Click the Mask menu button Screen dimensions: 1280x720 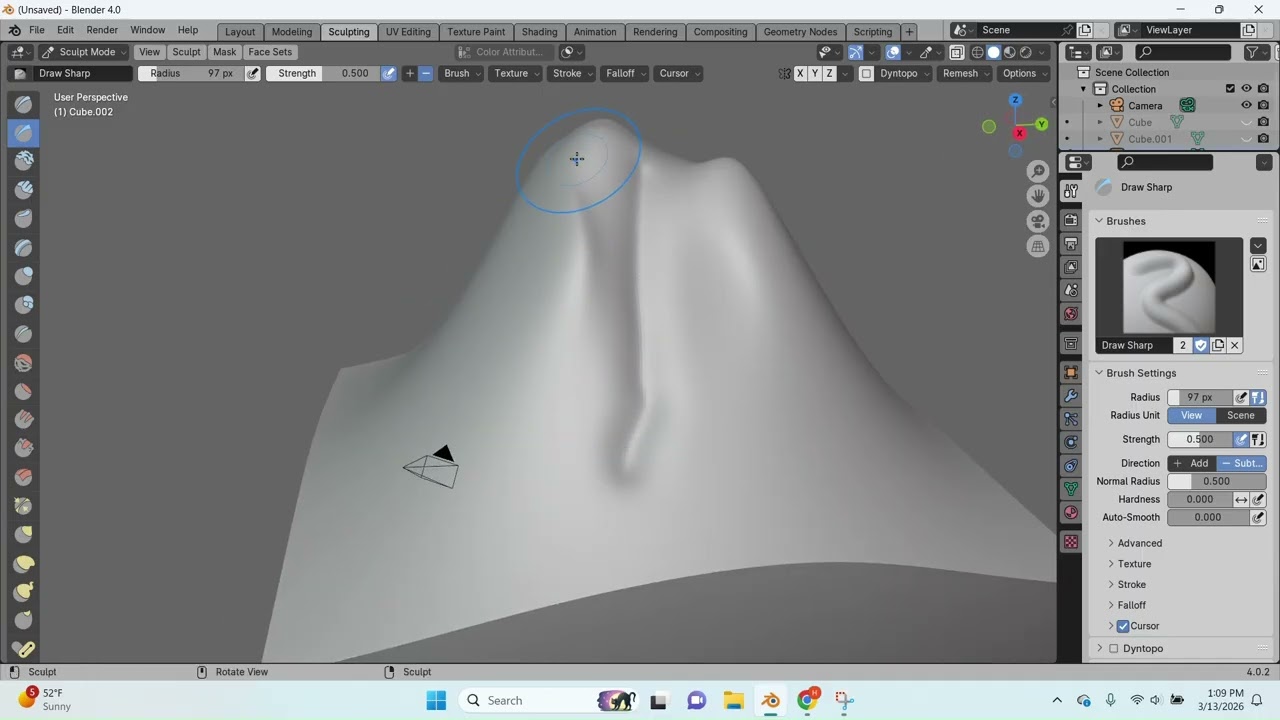click(225, 52)
